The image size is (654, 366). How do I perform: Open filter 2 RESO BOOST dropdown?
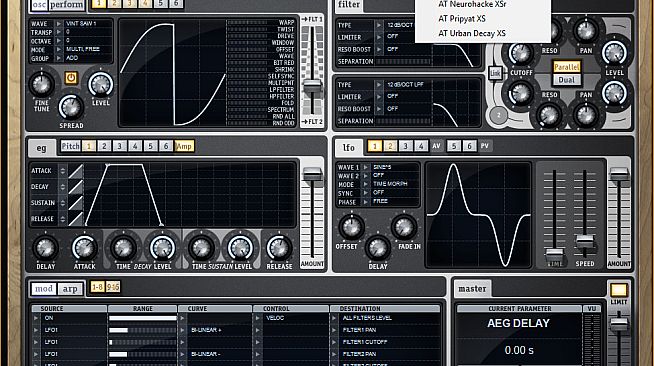tap(379, 109)
